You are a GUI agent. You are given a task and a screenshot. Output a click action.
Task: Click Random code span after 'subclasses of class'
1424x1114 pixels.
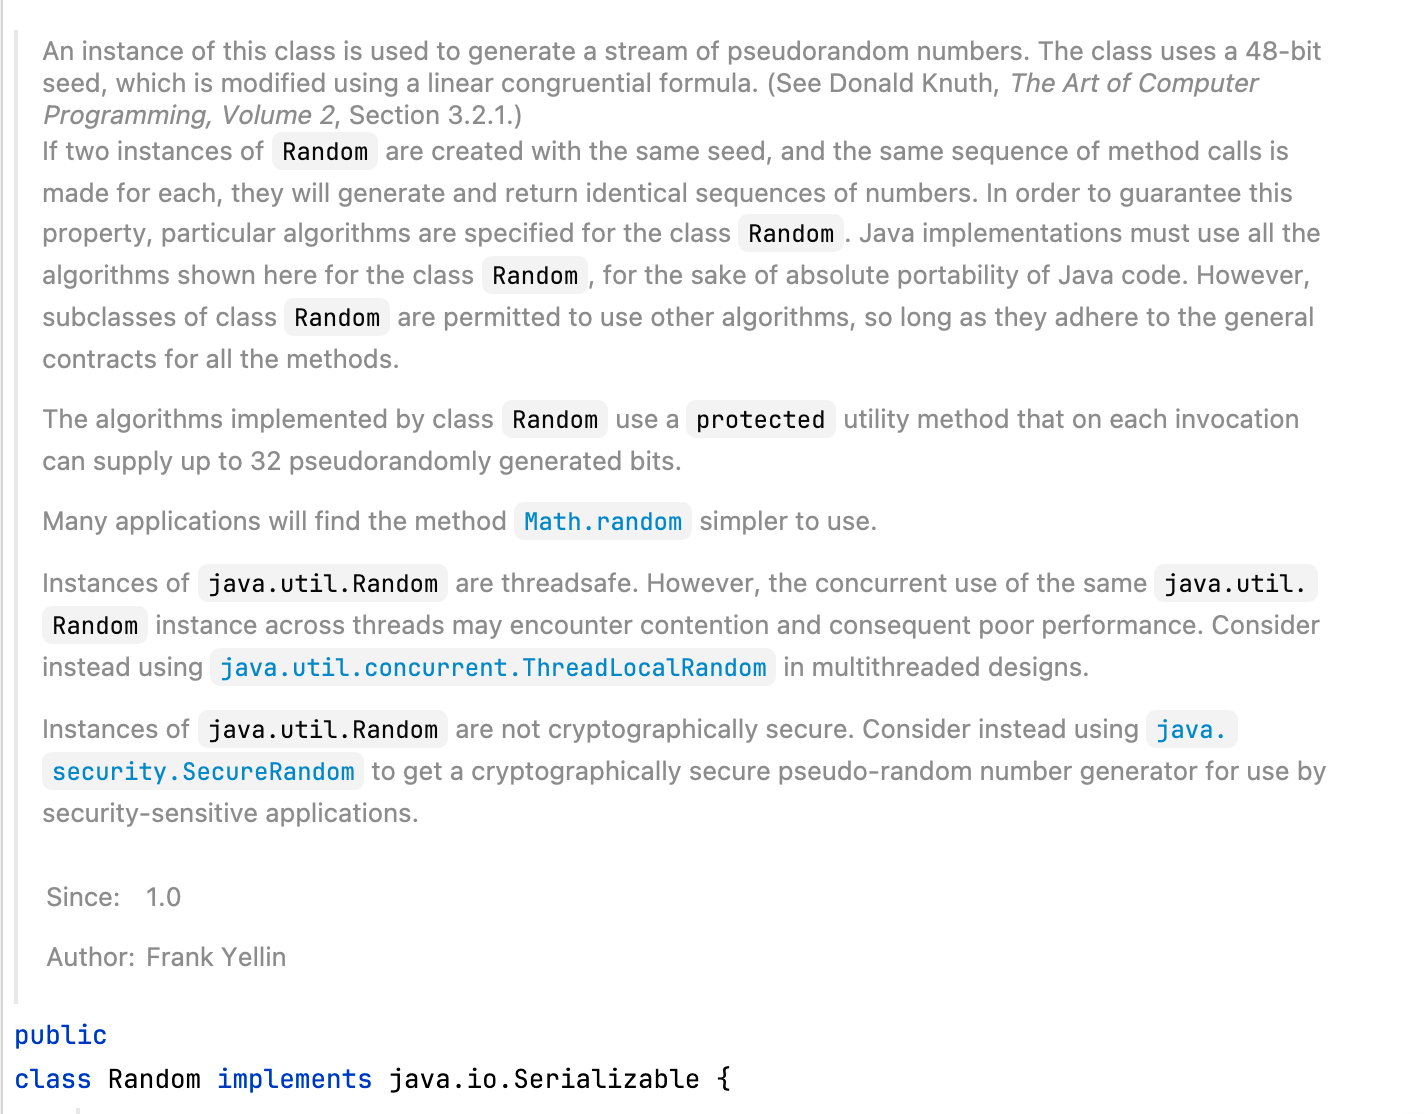[337, 318]
